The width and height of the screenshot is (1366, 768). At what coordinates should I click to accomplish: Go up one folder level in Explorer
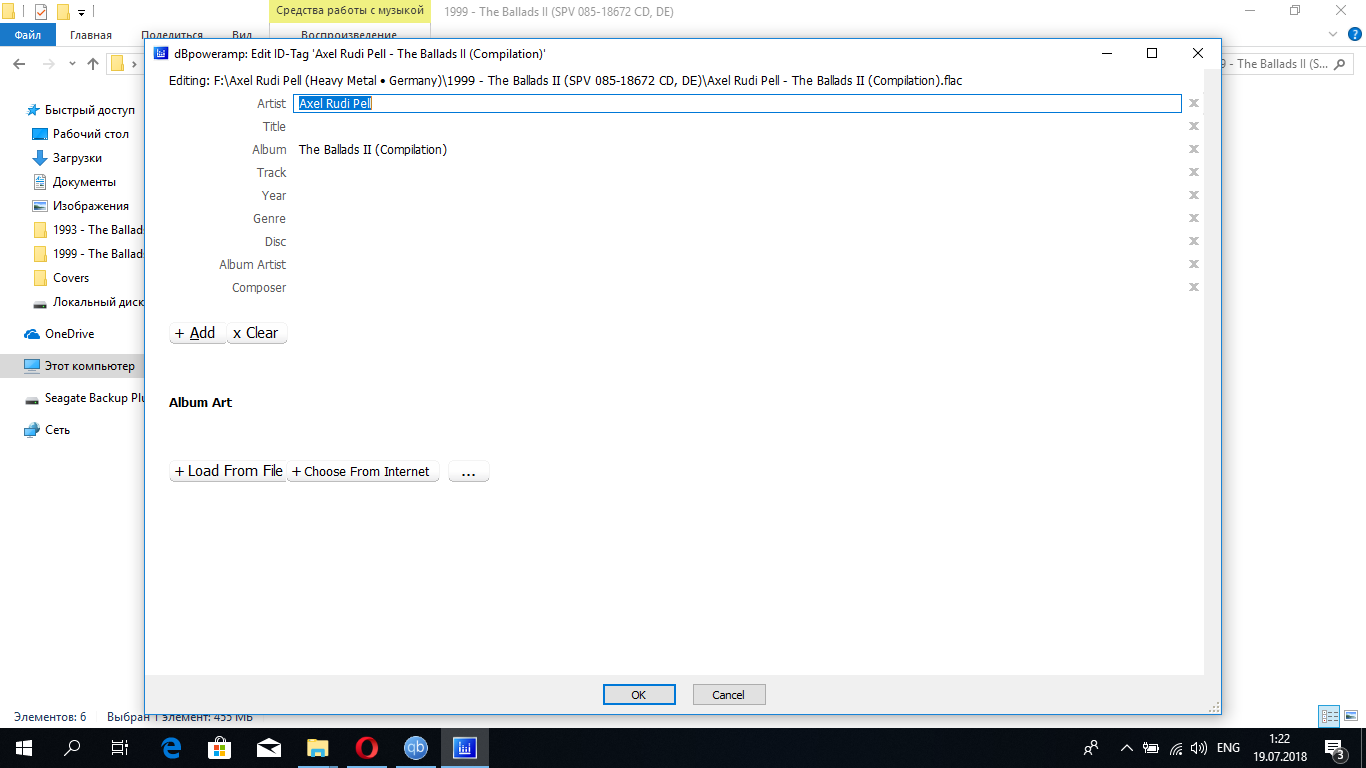(93, 64)
